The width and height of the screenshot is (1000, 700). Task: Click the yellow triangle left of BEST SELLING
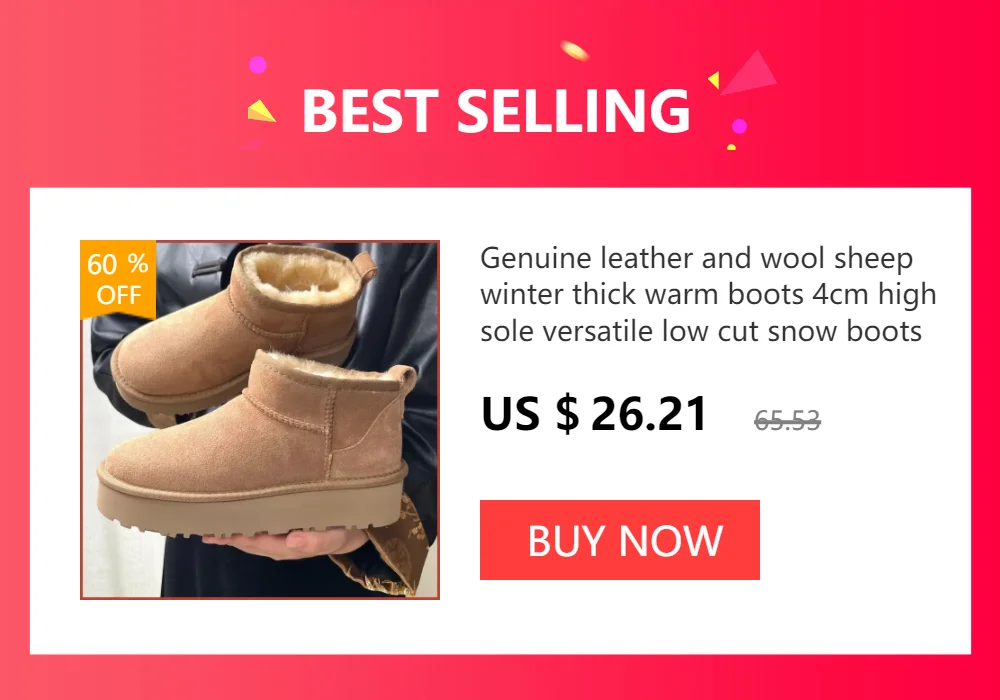click(260, 111)
